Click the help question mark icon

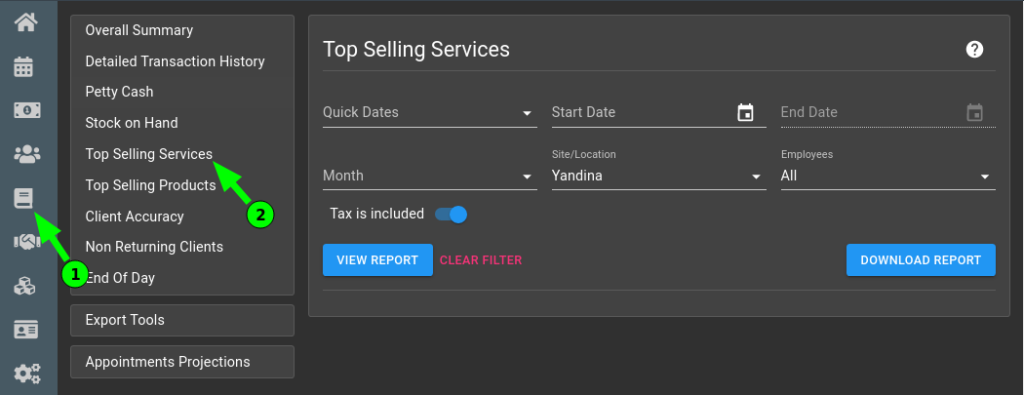tap(974, 49)
